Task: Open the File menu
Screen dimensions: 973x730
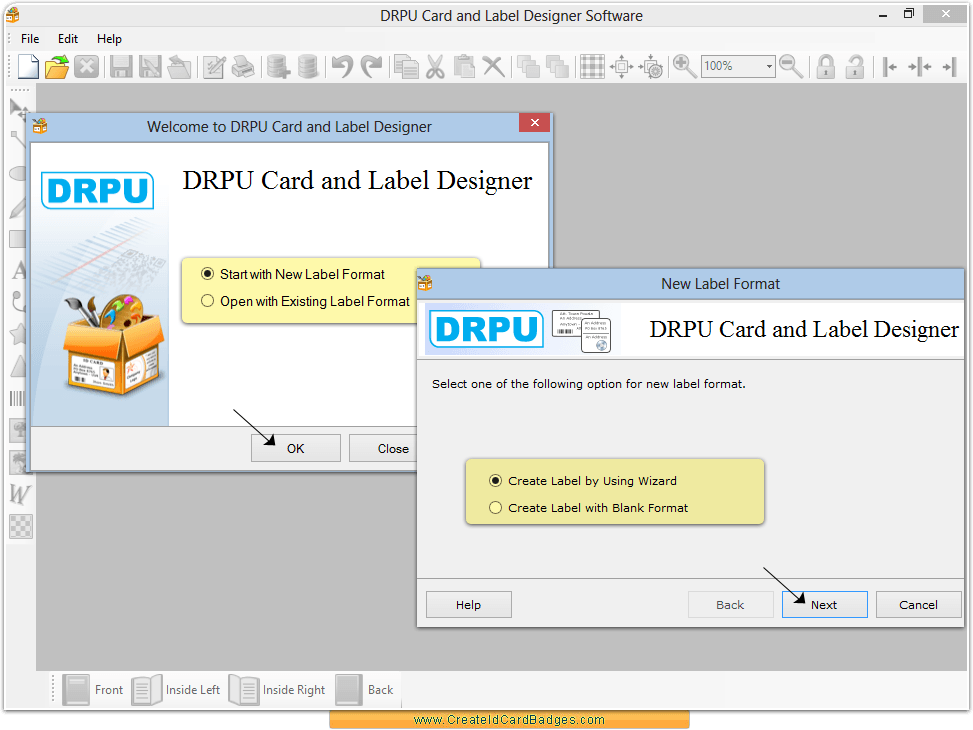Action: pos(30,39)
